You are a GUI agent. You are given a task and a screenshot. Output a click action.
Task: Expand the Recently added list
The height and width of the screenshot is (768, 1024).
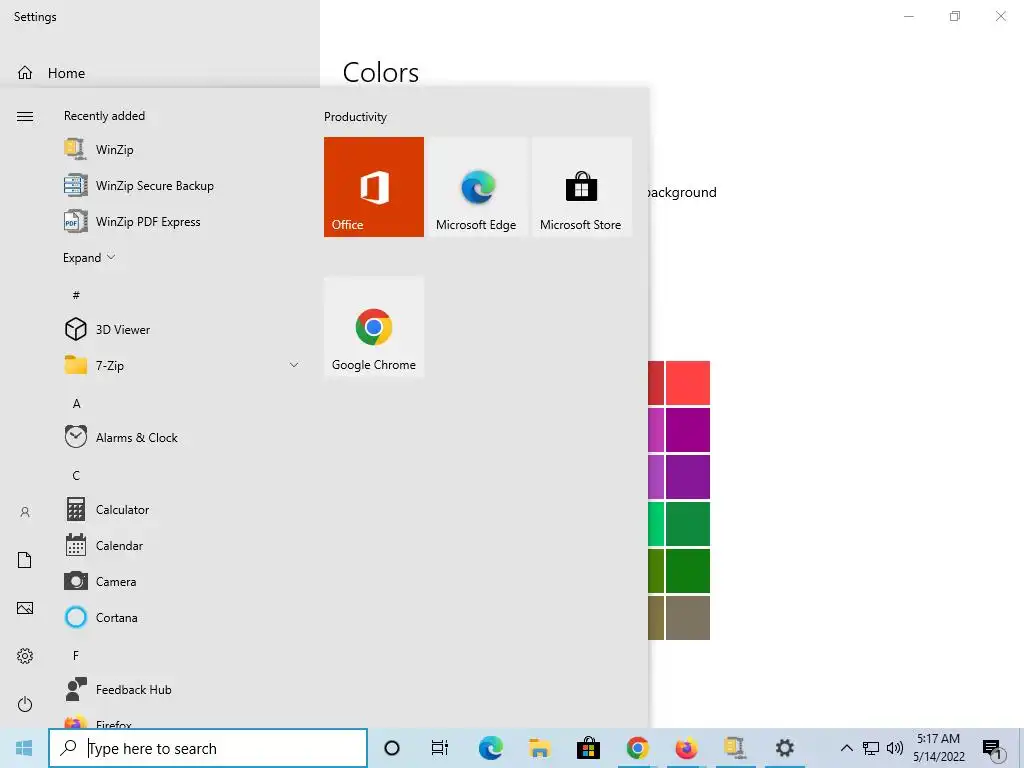tap(89, 257)
